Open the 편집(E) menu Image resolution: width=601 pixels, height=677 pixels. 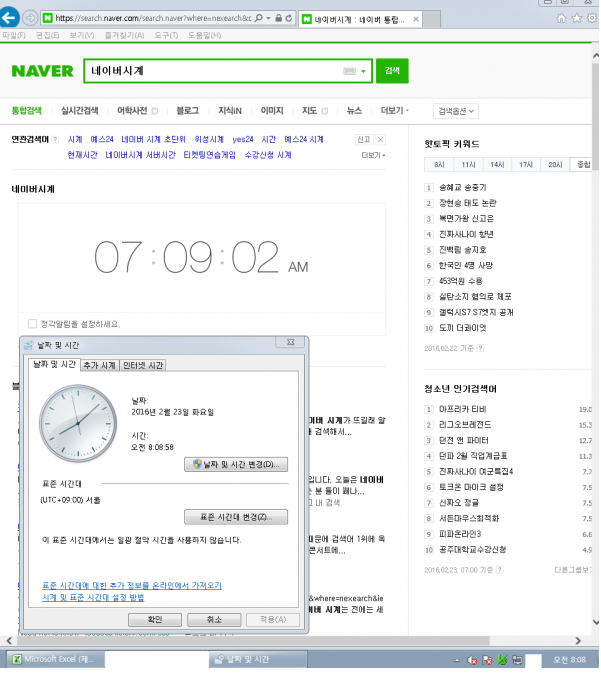47,35
